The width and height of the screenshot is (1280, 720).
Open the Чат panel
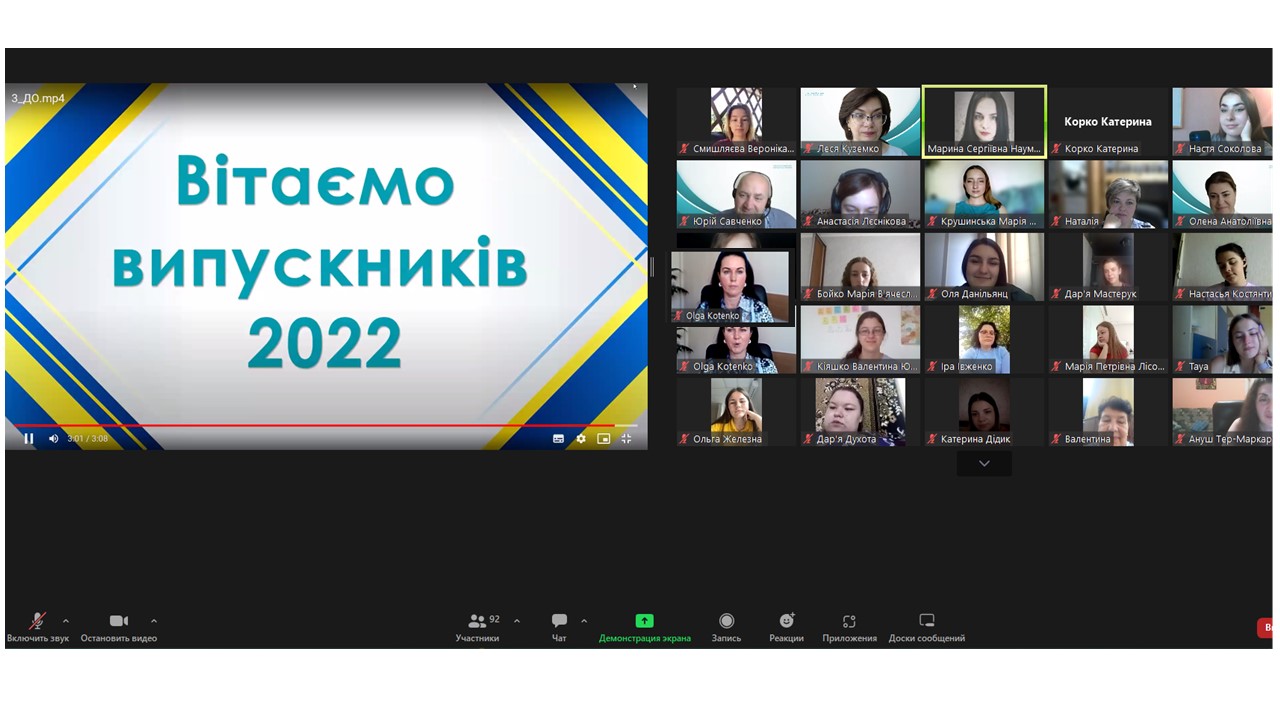pyautogui.click(x=559, y=620)
